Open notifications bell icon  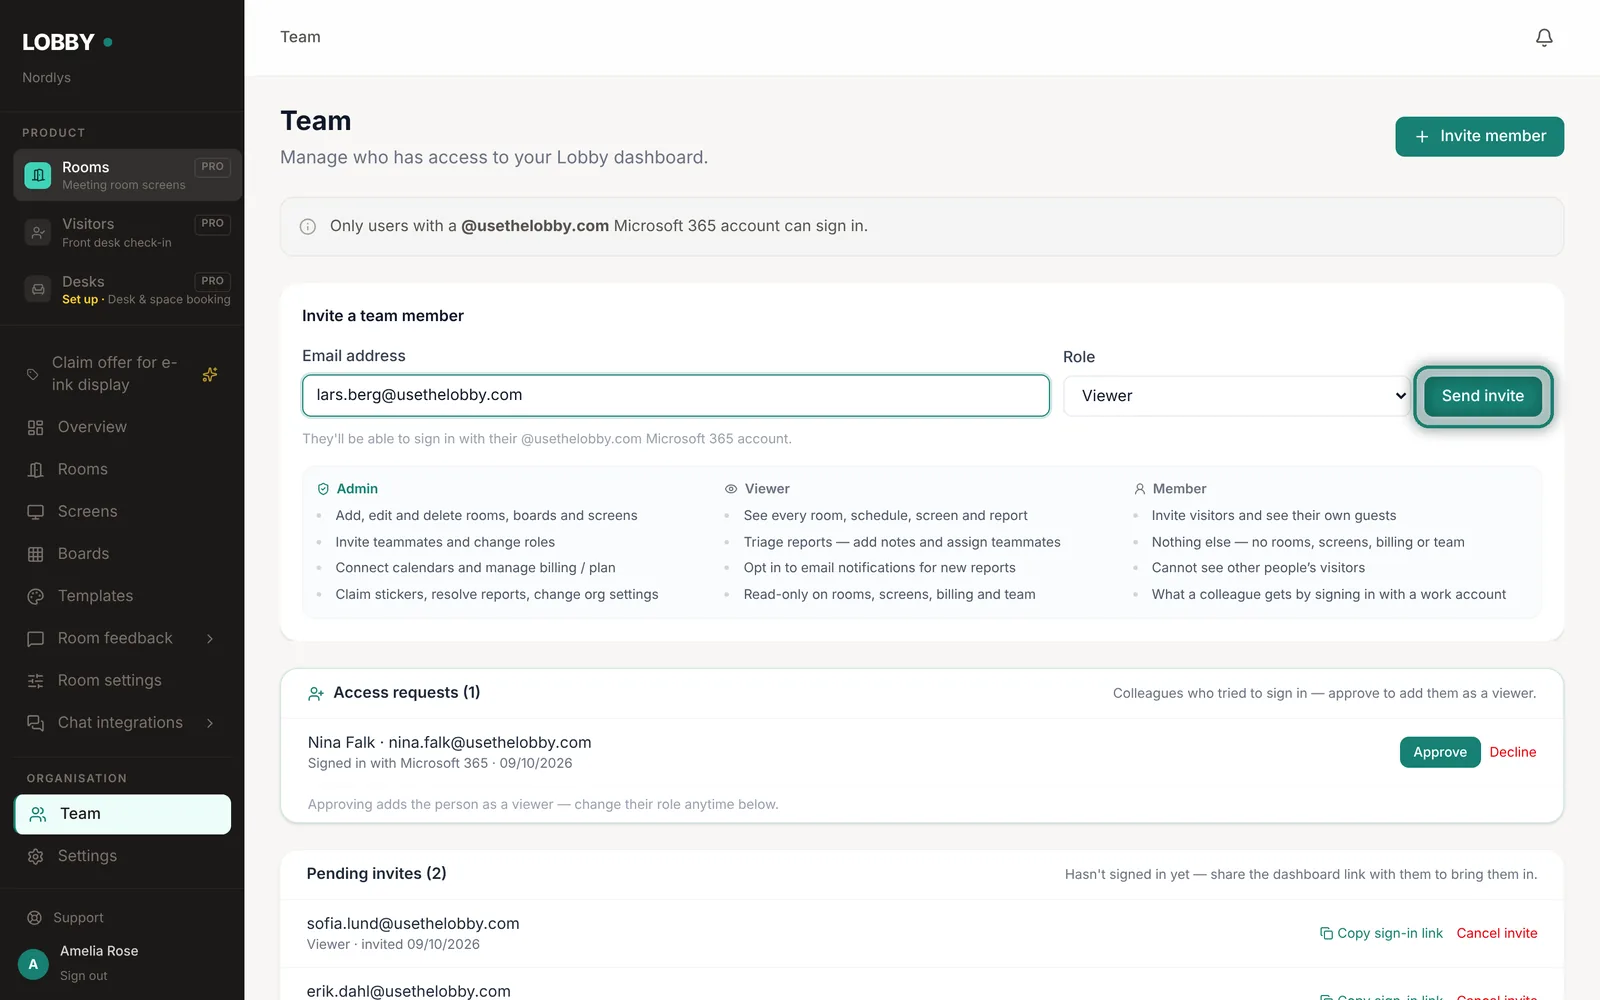click(x=1544, y=37)
